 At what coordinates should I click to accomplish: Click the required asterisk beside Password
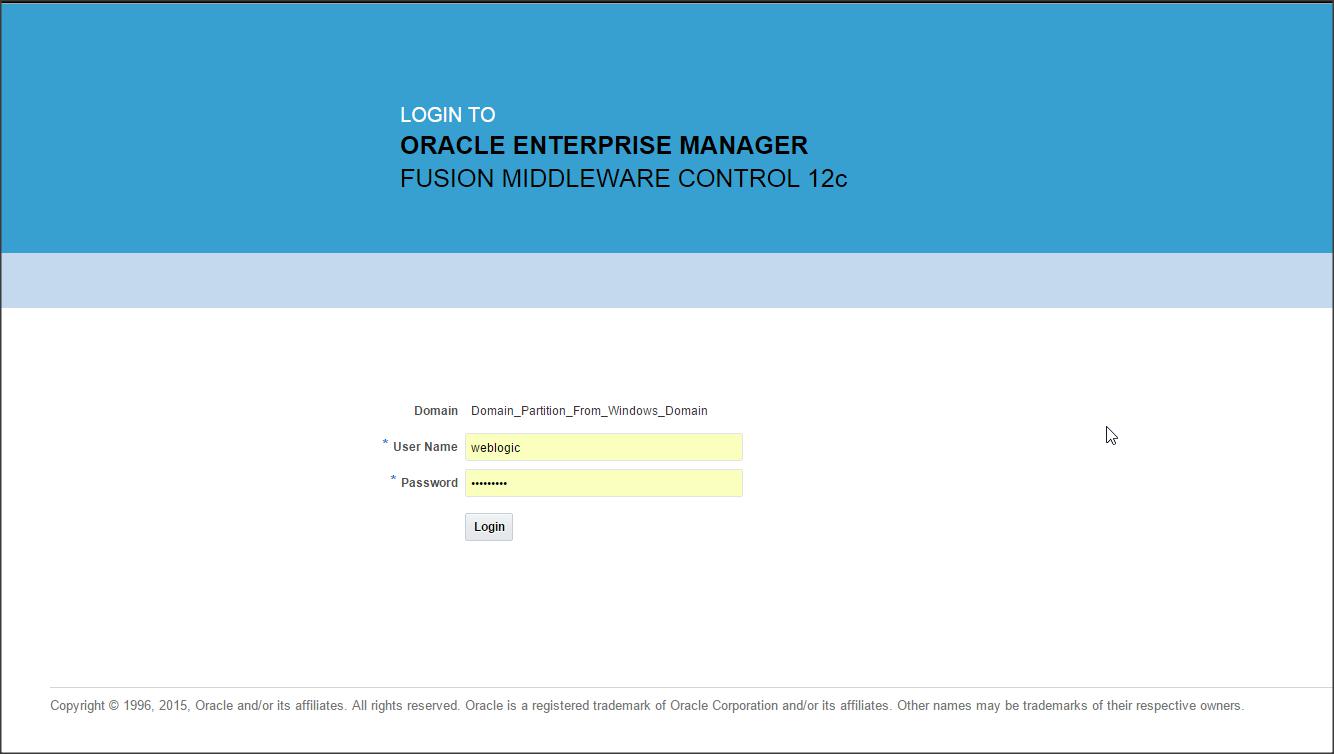(x=393, y=479)
